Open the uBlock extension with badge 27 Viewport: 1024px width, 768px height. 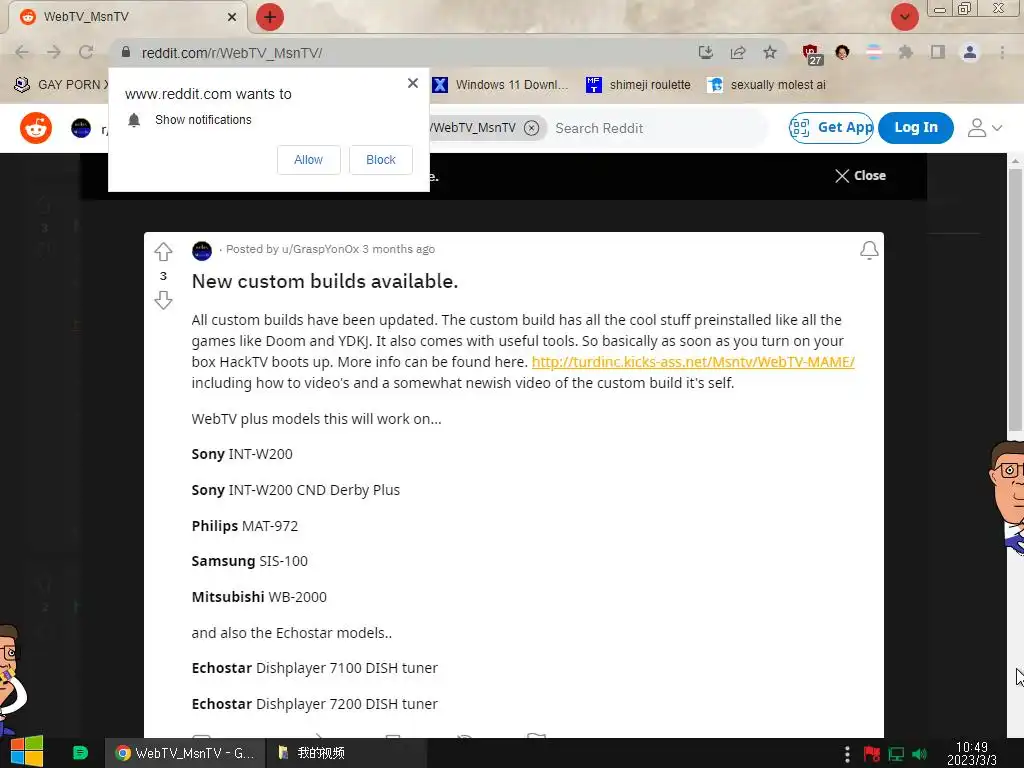812,54
